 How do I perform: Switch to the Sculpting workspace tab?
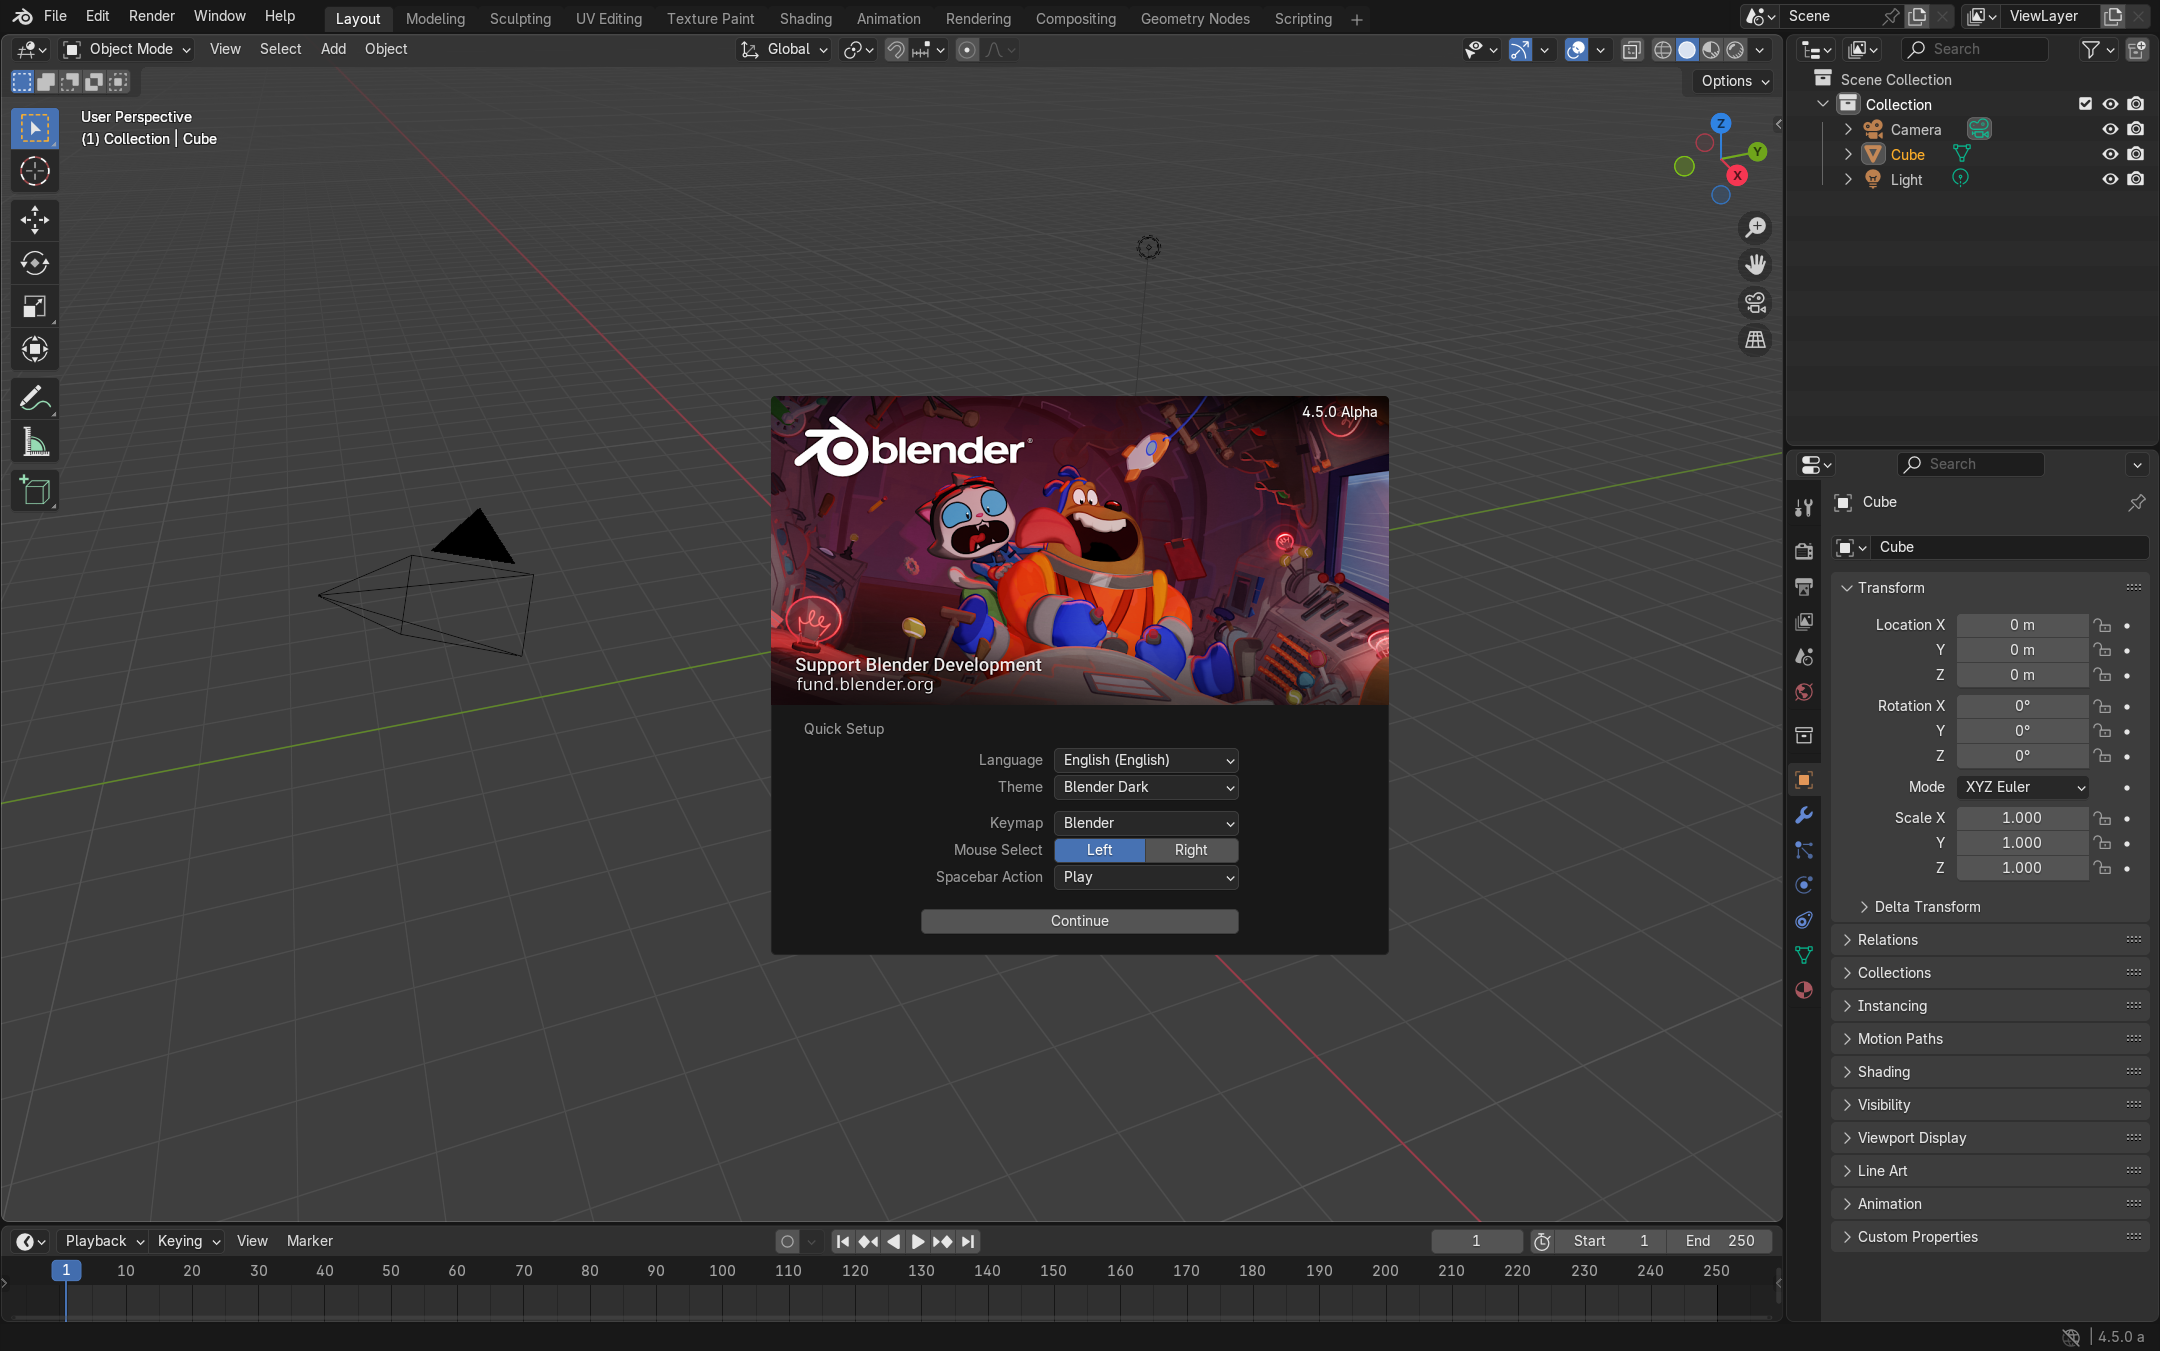(520, 18)
